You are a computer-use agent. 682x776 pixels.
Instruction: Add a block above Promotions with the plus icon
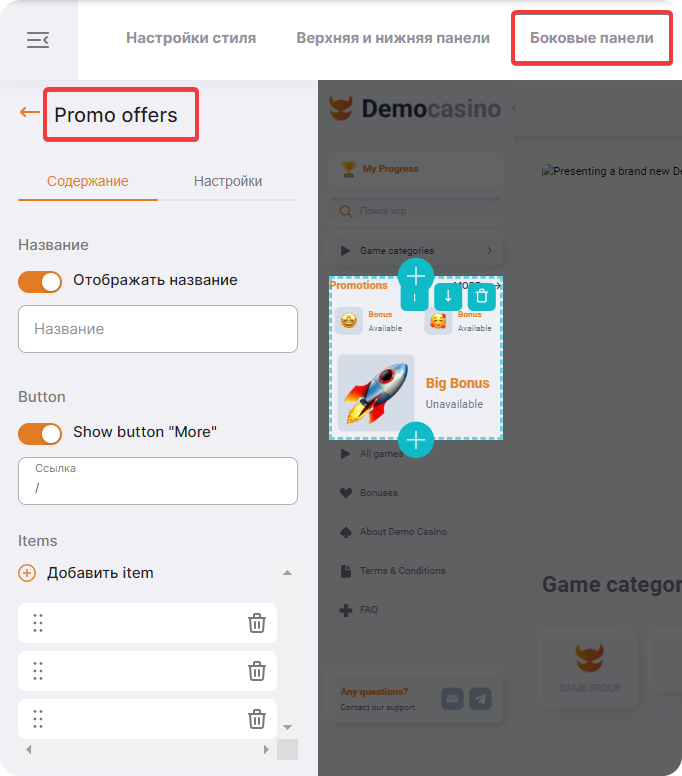416,276
